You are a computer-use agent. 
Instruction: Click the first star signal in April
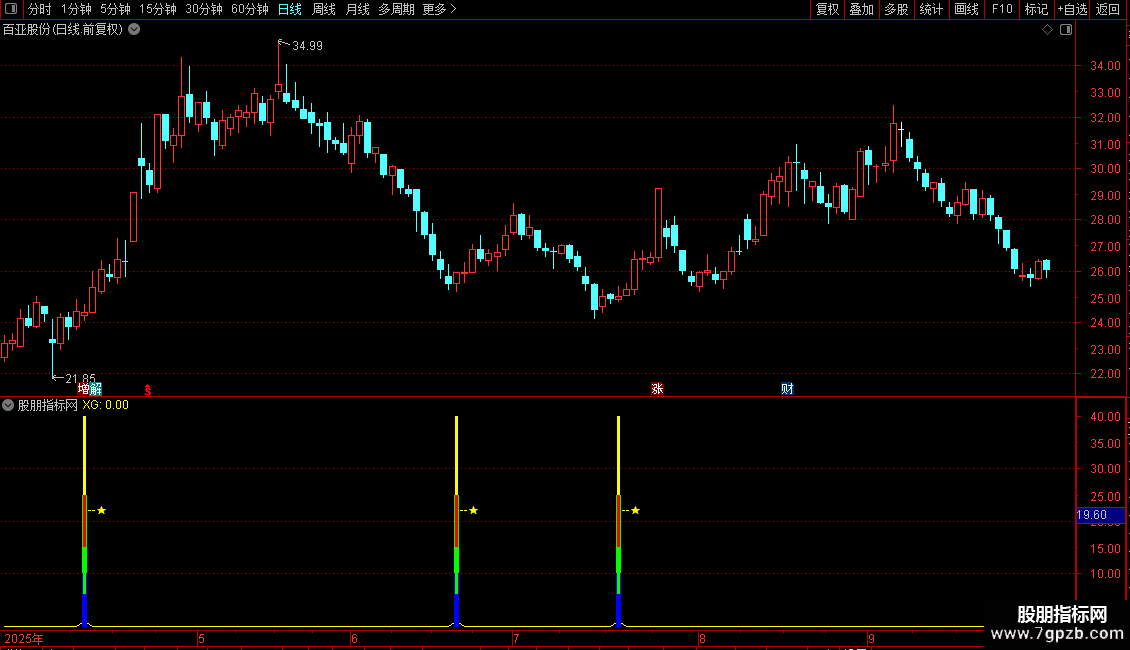tap(102, 510)
